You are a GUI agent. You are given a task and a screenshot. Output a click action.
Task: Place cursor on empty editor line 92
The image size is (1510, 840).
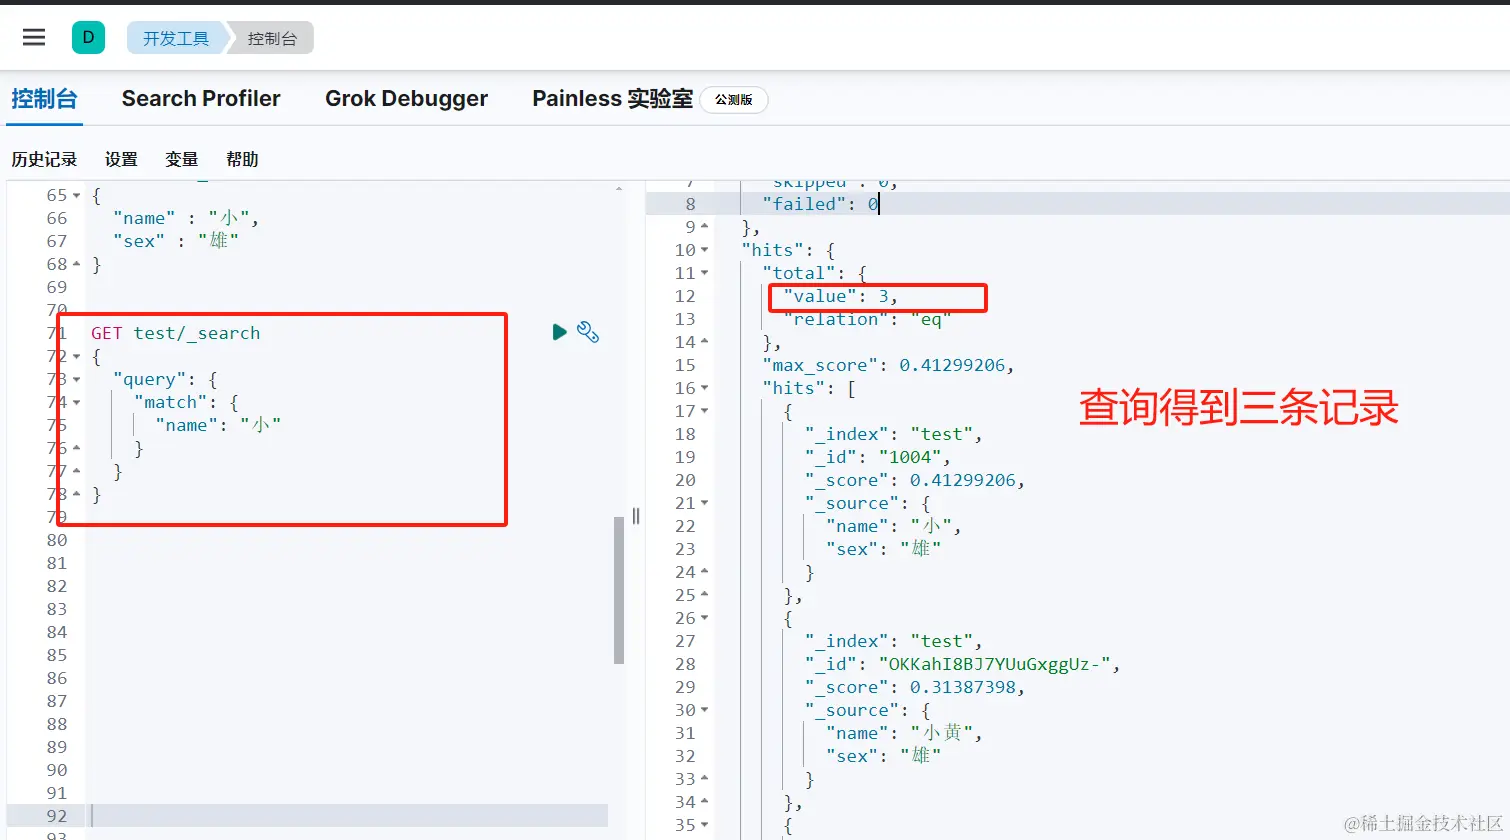click(347, 816)
